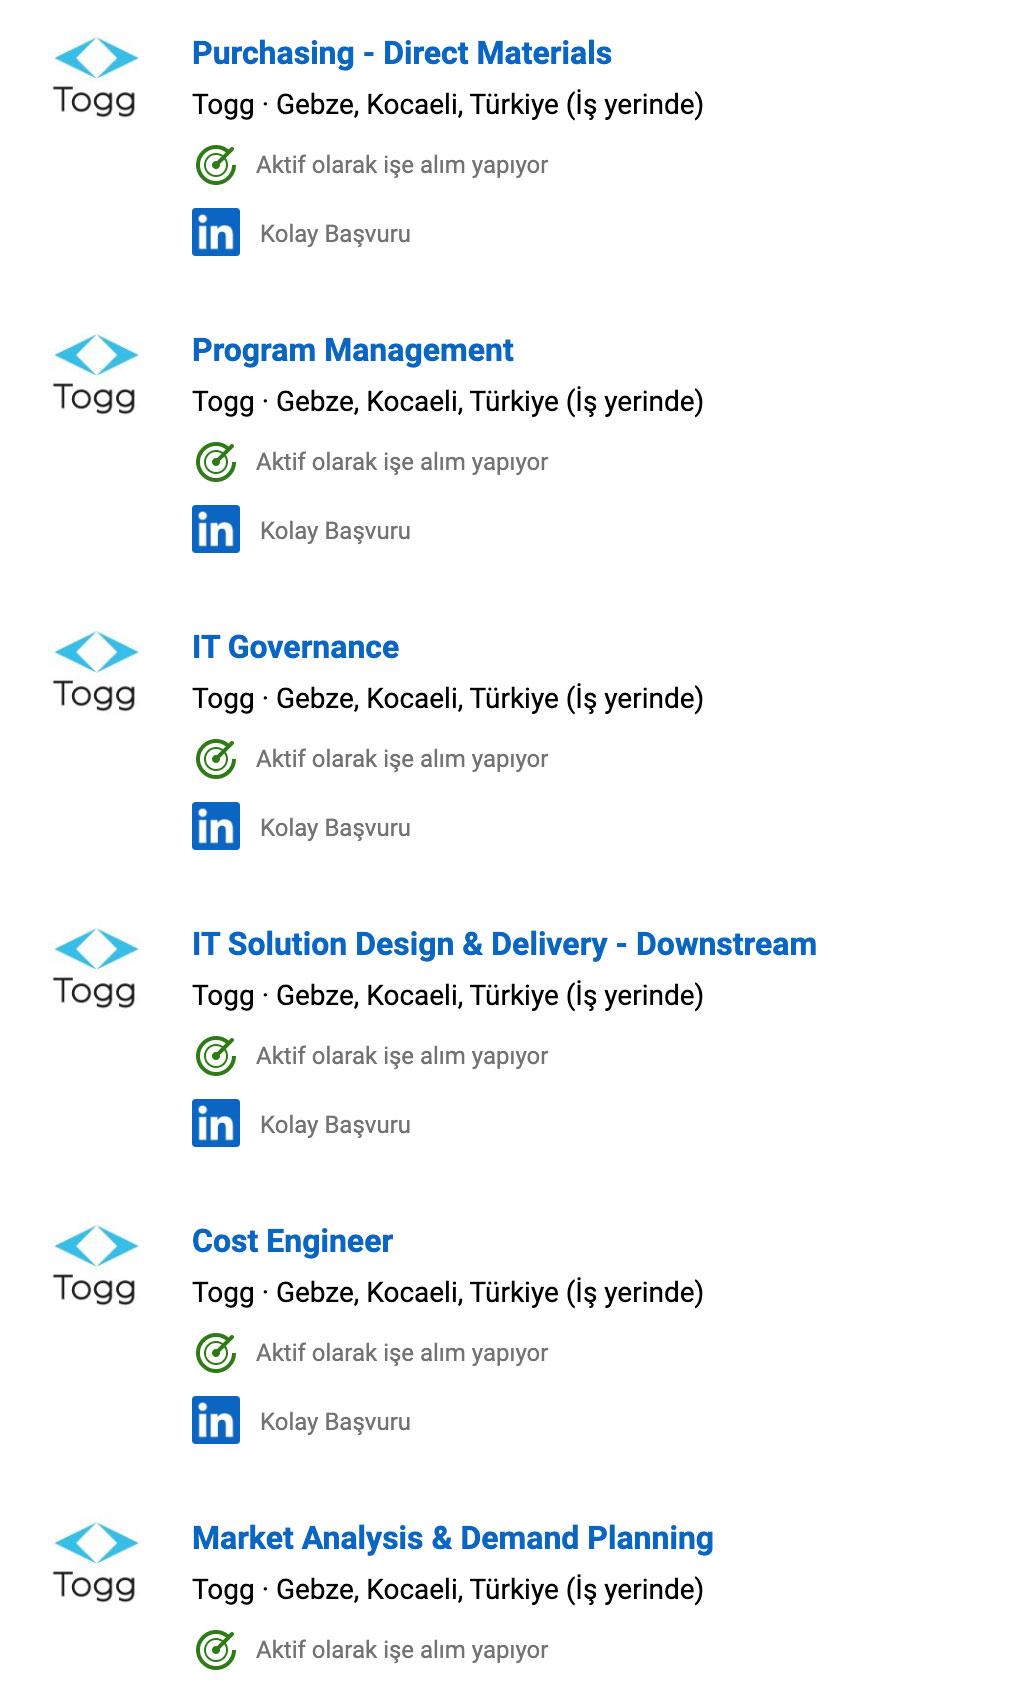Open the Program Management job posting
The height and width of the screenshot is (1694, 1016).
coord(352,350)
